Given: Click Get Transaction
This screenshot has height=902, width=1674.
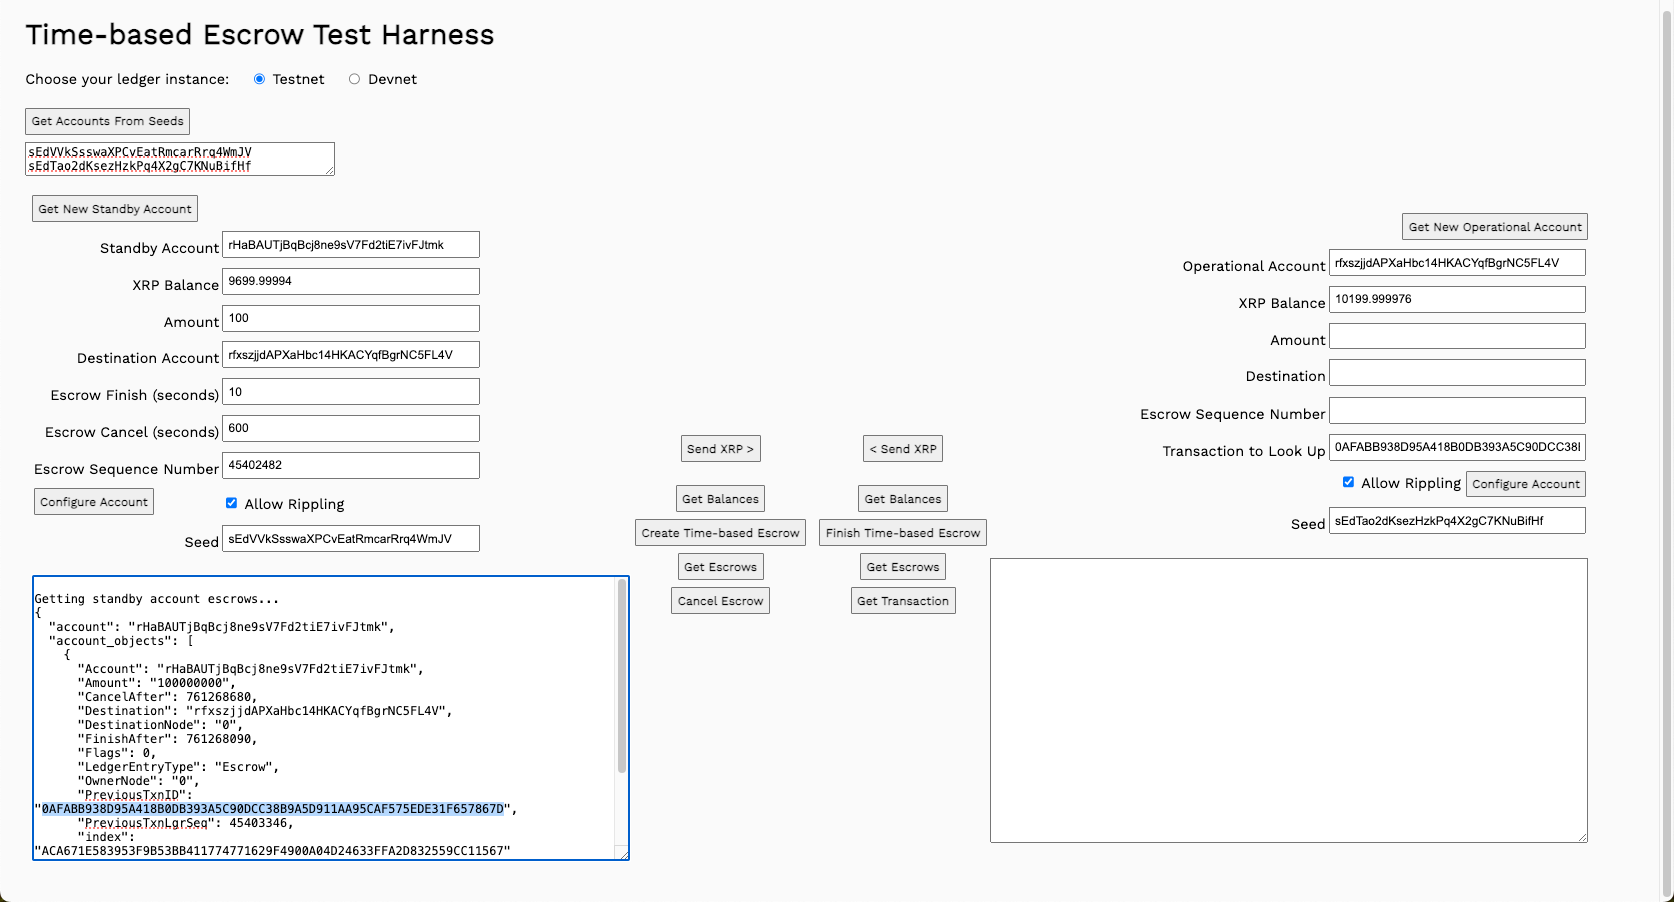Looking at the screenshot, I should tap(902, 600).
